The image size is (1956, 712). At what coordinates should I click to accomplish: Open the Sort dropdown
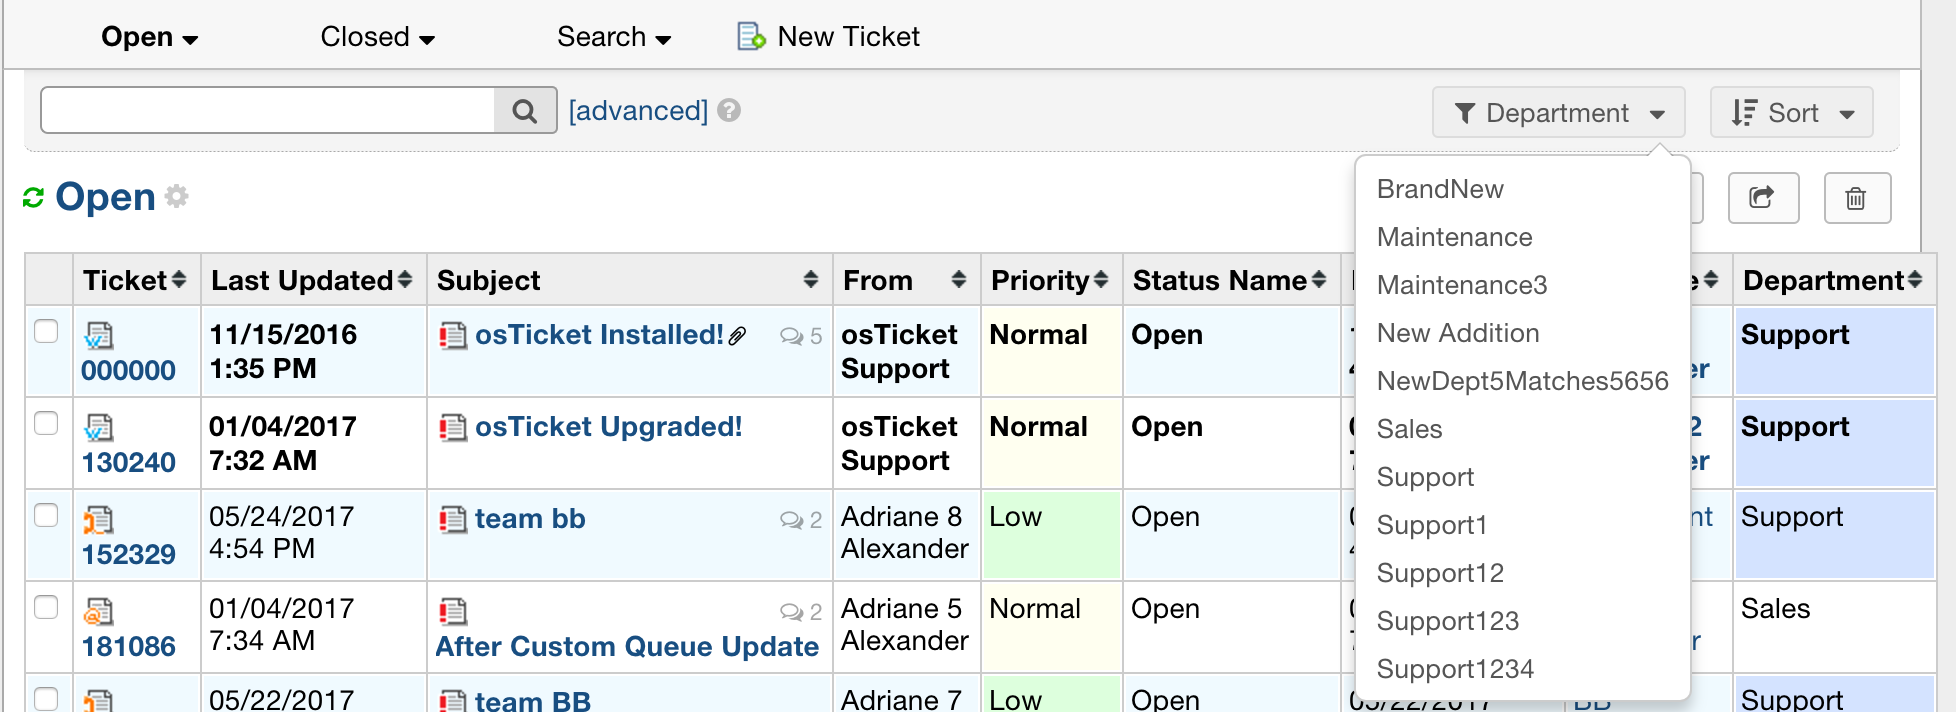click(x=1792, y=112)
